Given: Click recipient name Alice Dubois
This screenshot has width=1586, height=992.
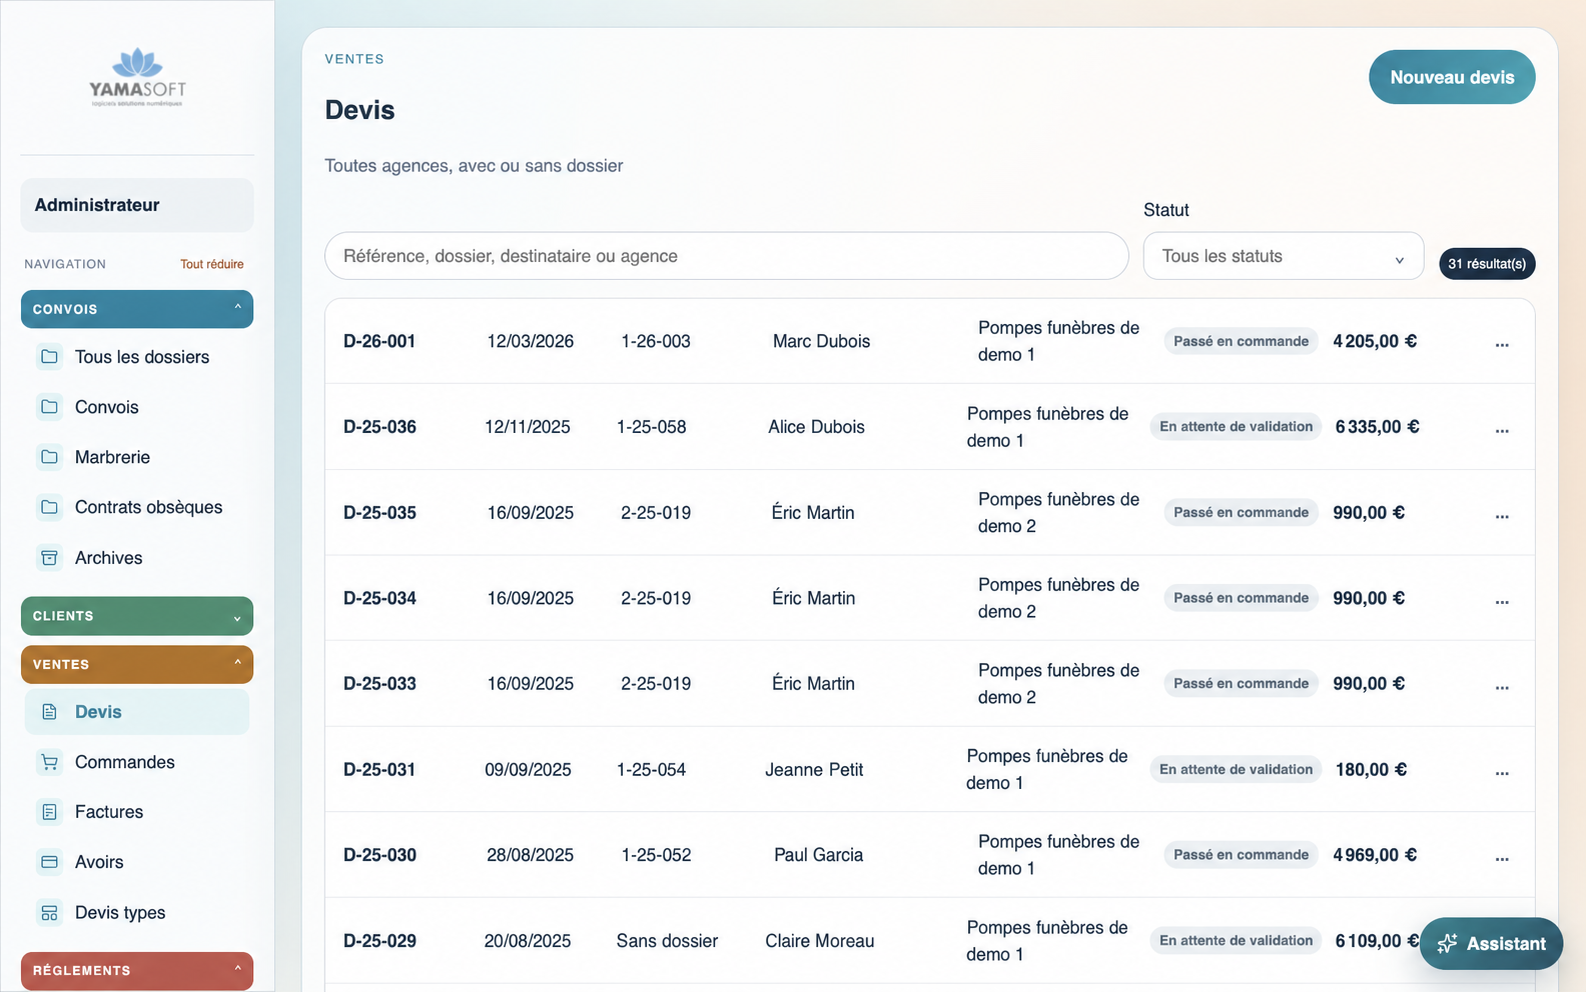Looking at the screenshot, I should 817,427.
